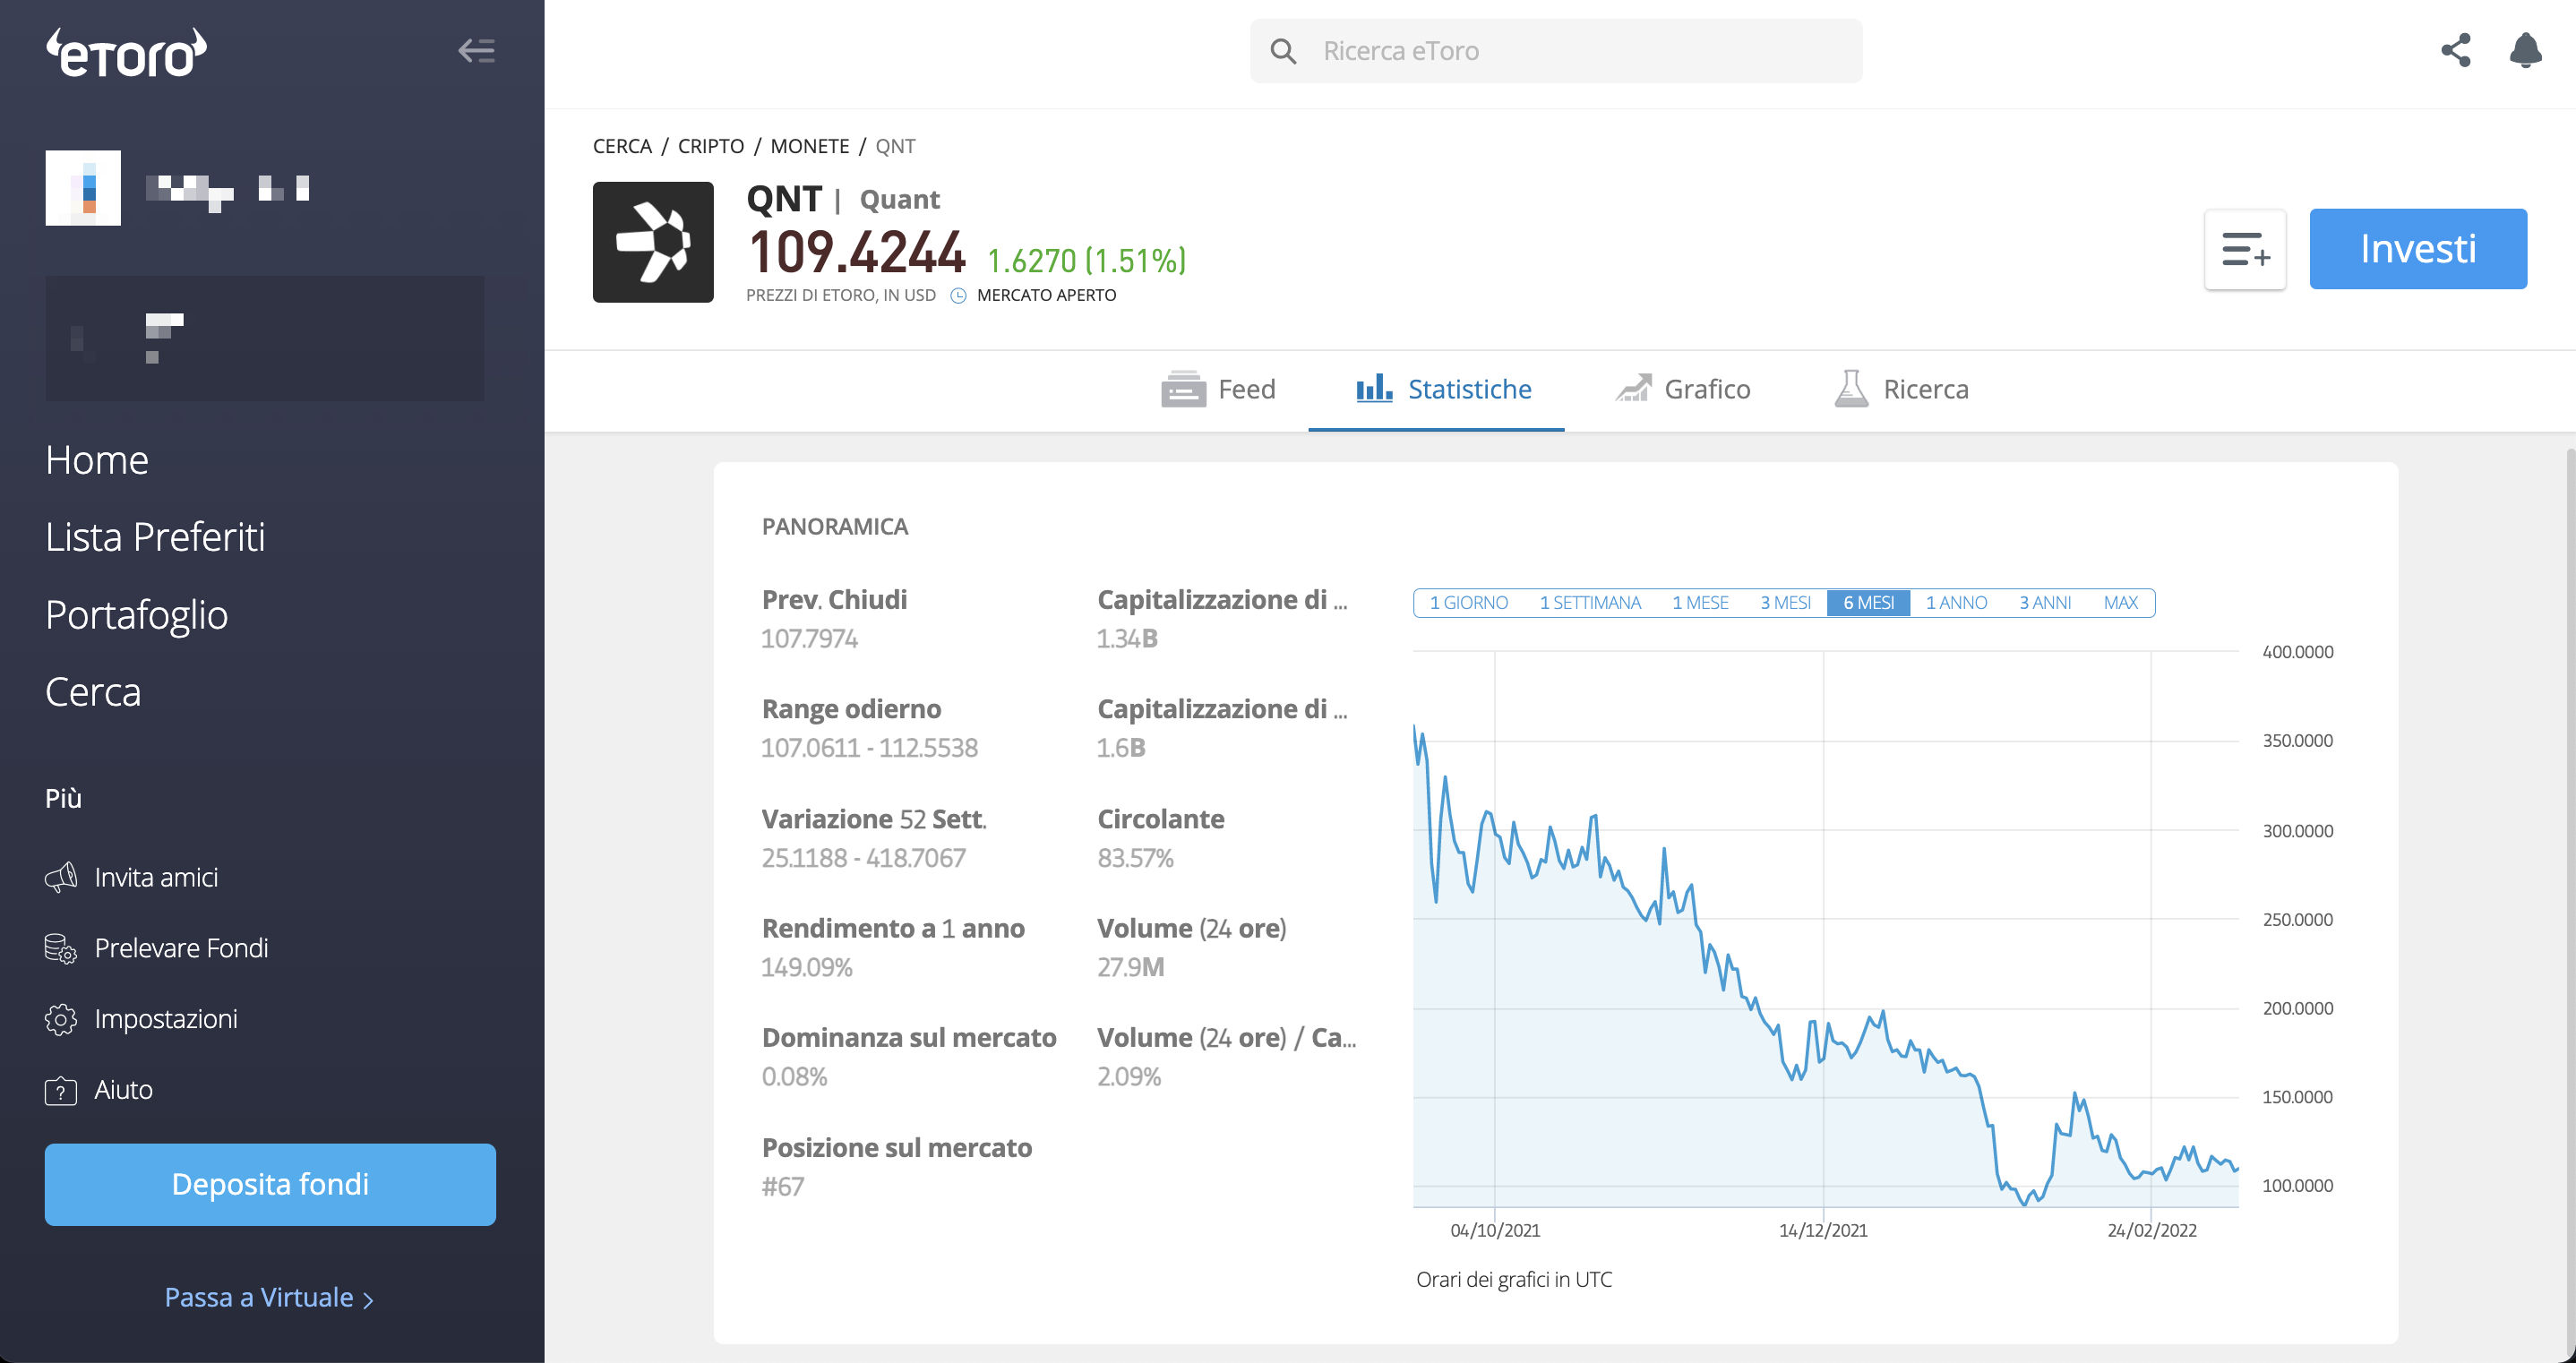Open Impostazioni via the gear icon

pyautogui.click(x=60, y=1019)
